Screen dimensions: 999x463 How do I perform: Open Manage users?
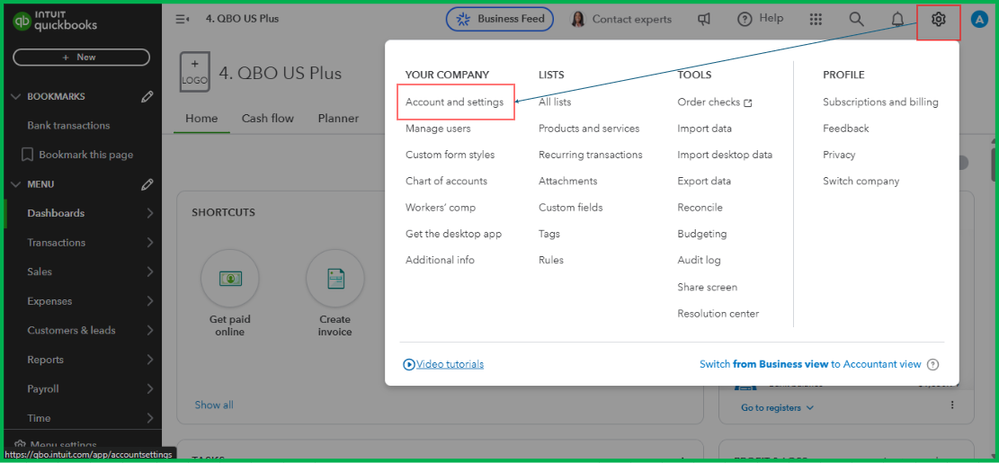click(438, 129)
